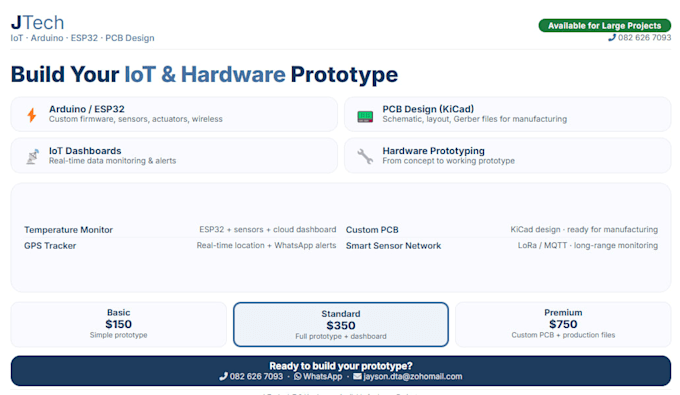Select the Premium $750 pricing card
Viewport: 680px width, 395px height.
tap(563, 324)
